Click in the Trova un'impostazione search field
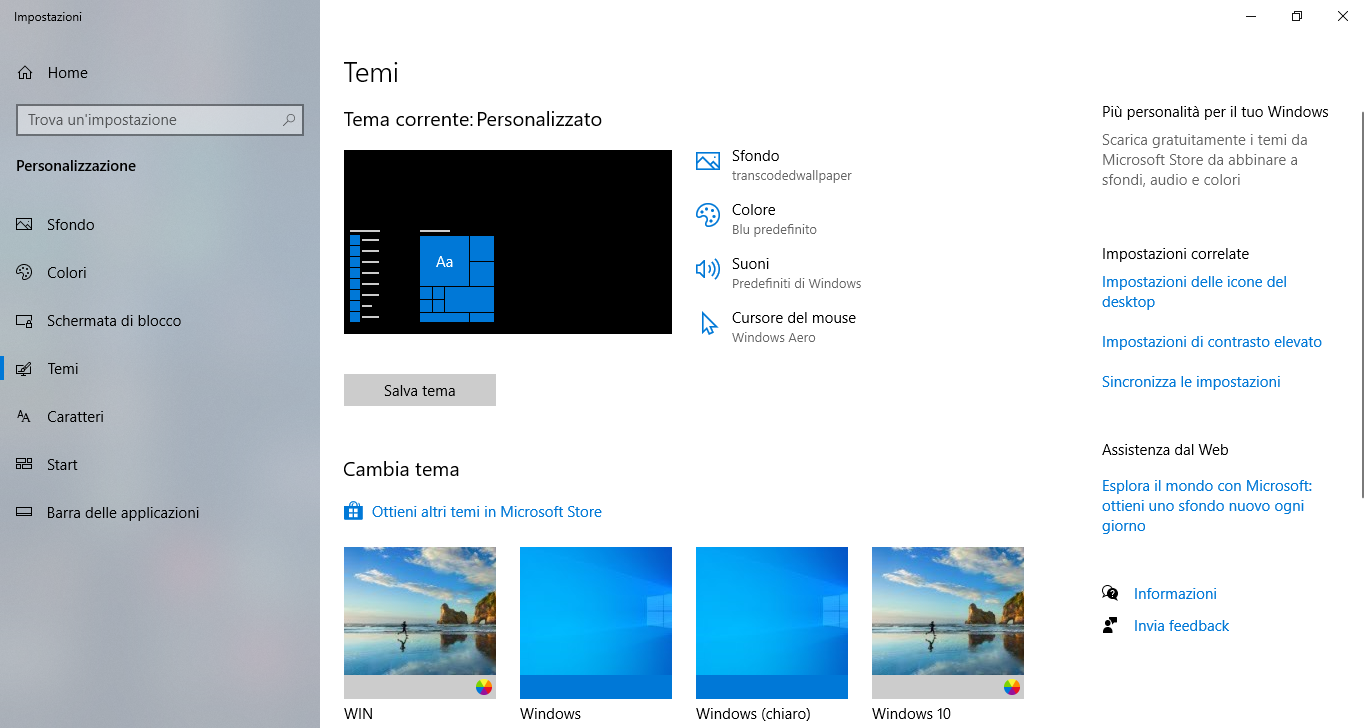This screenshot has width=1366, height=728. 160,120
